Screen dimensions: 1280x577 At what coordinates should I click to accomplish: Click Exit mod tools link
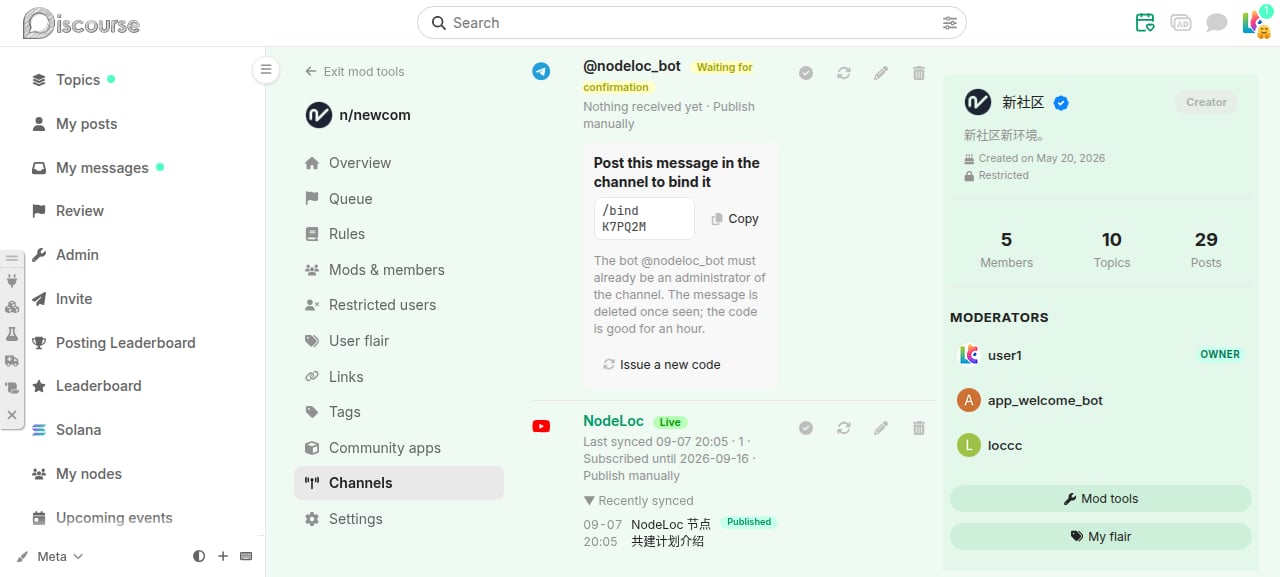click(x=355, y=72)
